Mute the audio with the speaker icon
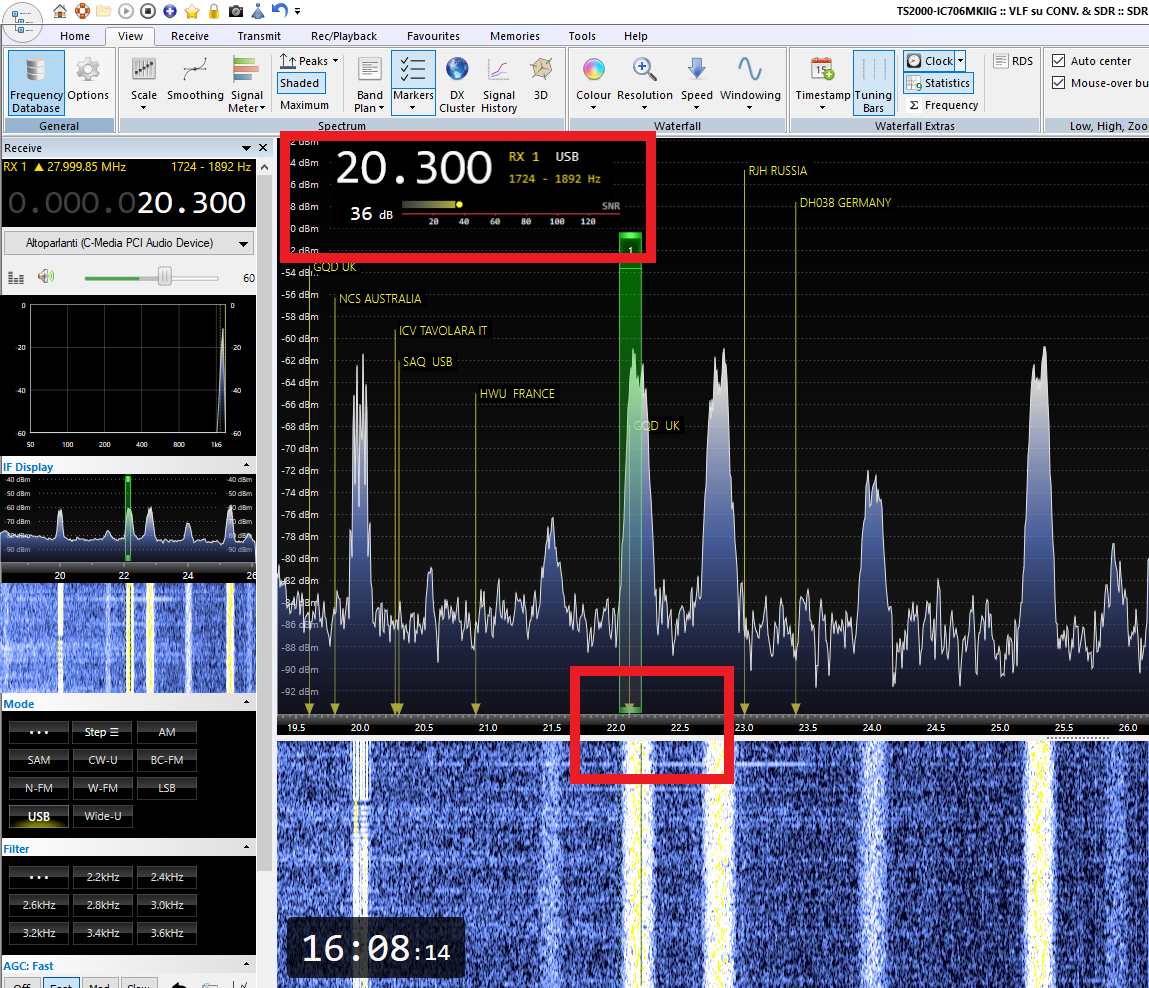1149x988 pixels. click(44, 277)
